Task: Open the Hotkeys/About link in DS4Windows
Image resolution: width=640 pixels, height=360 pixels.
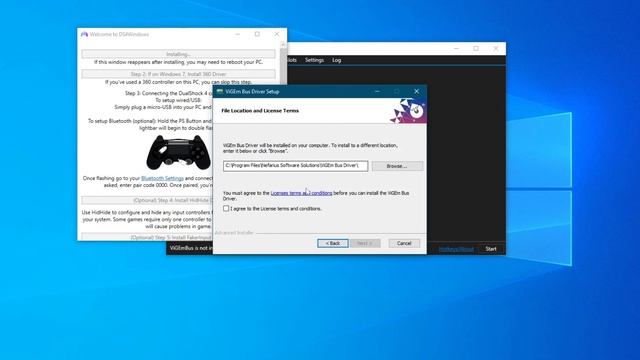Action: pos(456,249)
